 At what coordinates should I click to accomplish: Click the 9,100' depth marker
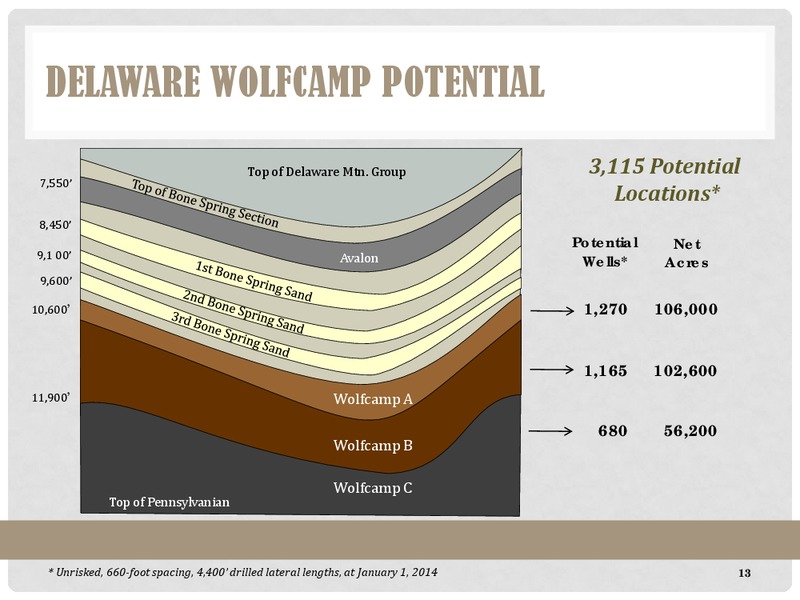[54, 255]
